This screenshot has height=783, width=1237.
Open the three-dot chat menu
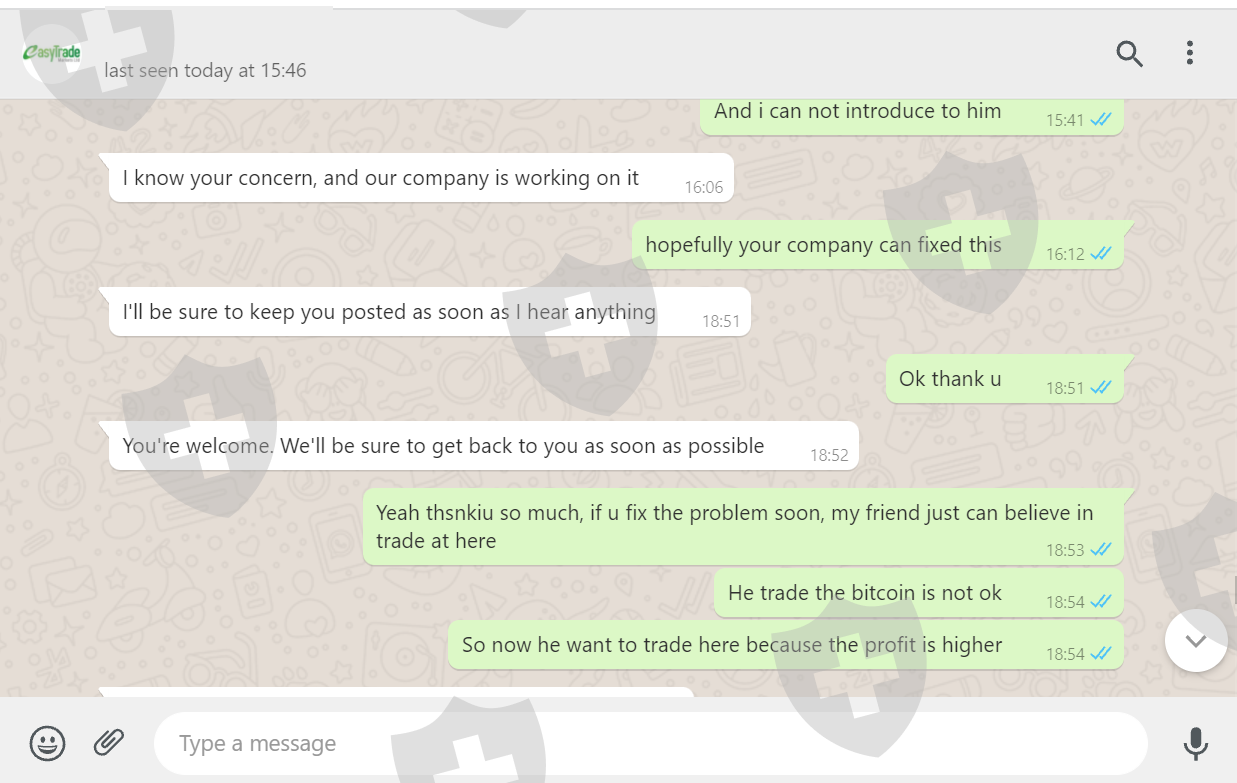(1189, 53)
